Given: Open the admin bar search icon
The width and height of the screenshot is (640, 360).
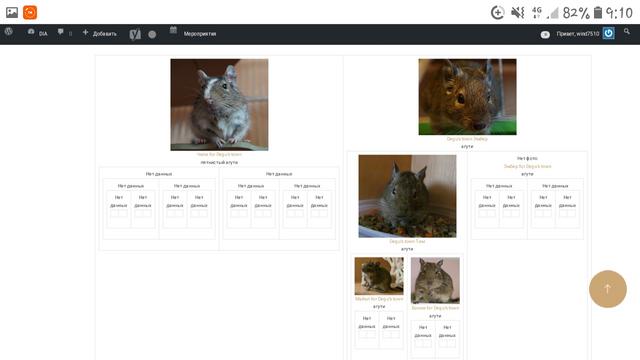Looking at the screenshot, I should coord(627,31).
